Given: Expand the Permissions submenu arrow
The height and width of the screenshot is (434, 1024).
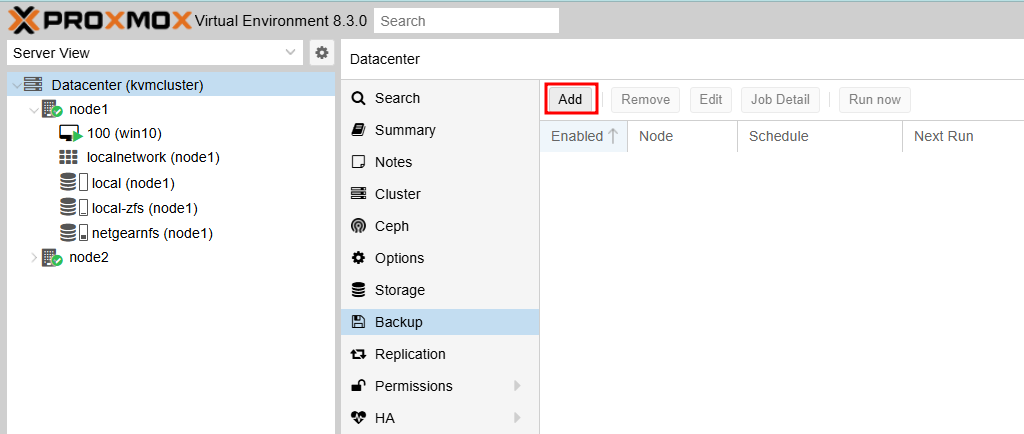Looking at the screenshot, I should (x=517, y=386).
